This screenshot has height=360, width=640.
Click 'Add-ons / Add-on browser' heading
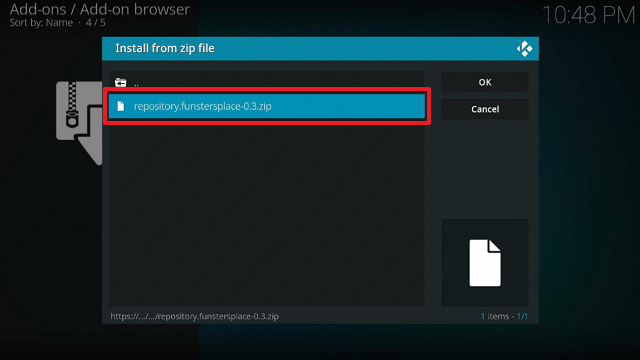point(100,9)
